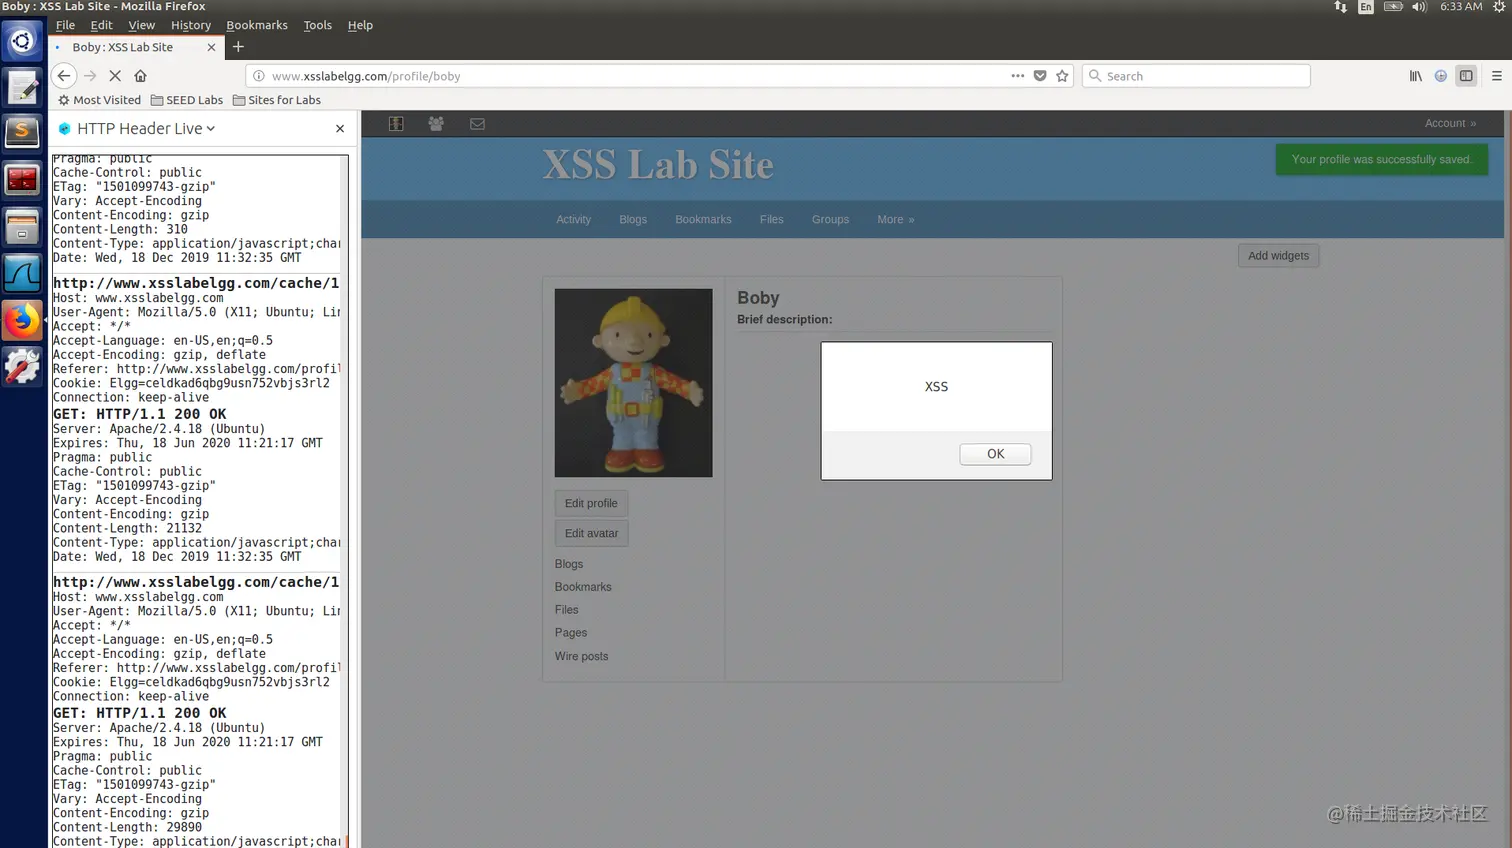Click the HTTP Header Live toolbar icon

click(1441, 76)
